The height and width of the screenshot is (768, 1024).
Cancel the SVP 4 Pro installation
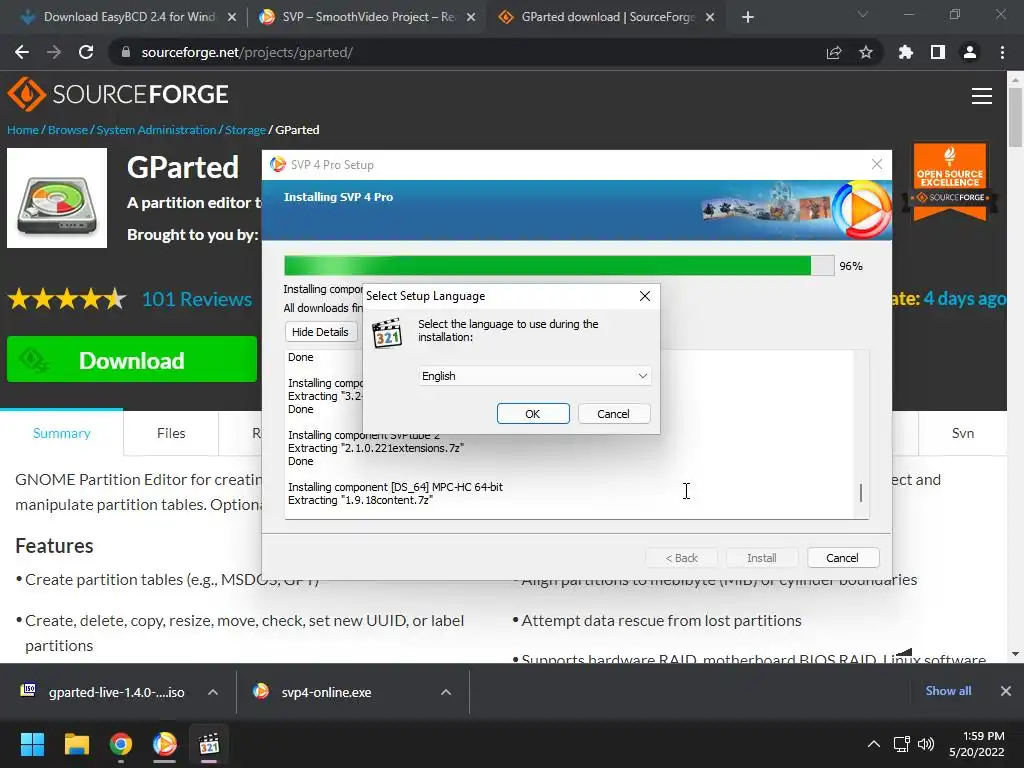(x=842, y=558)
